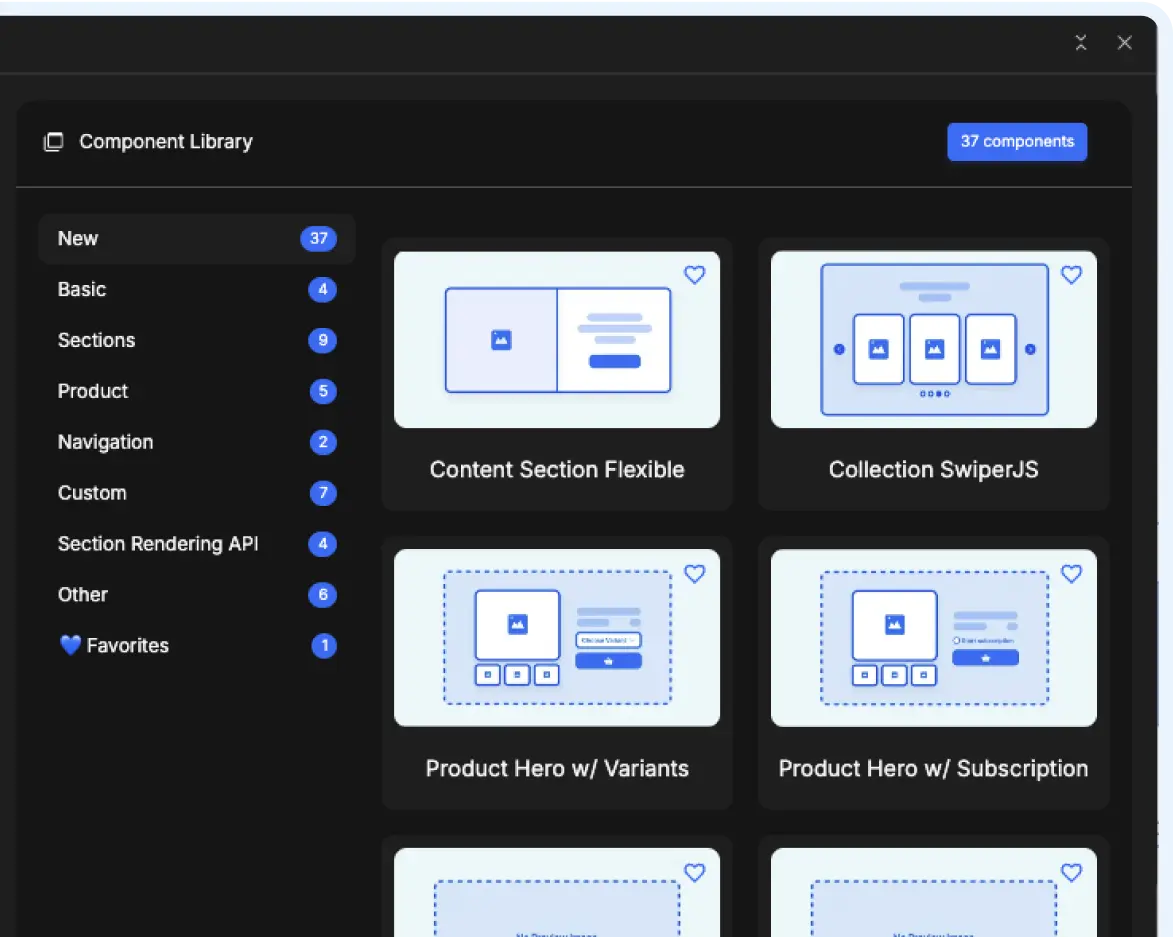This screenshot has width=1173, height=937.
Task: Click the Content Section Flexible title
Action: (x=557, y=470)
